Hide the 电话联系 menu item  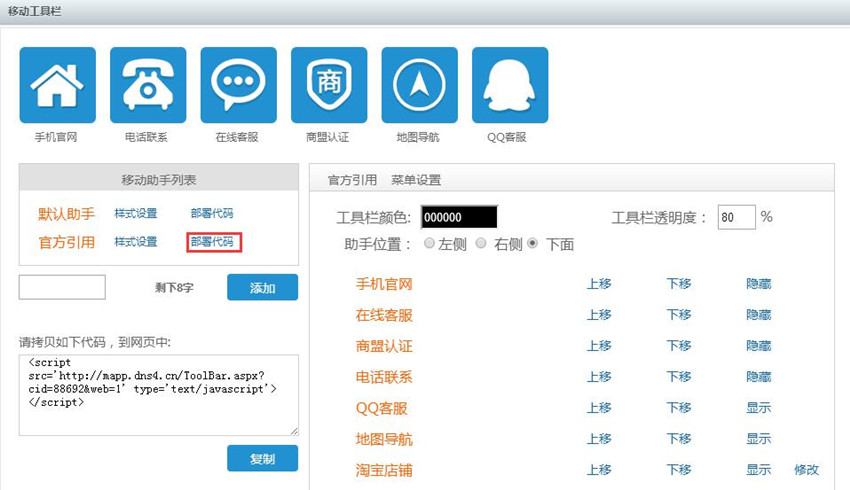(x=758, y=377)
